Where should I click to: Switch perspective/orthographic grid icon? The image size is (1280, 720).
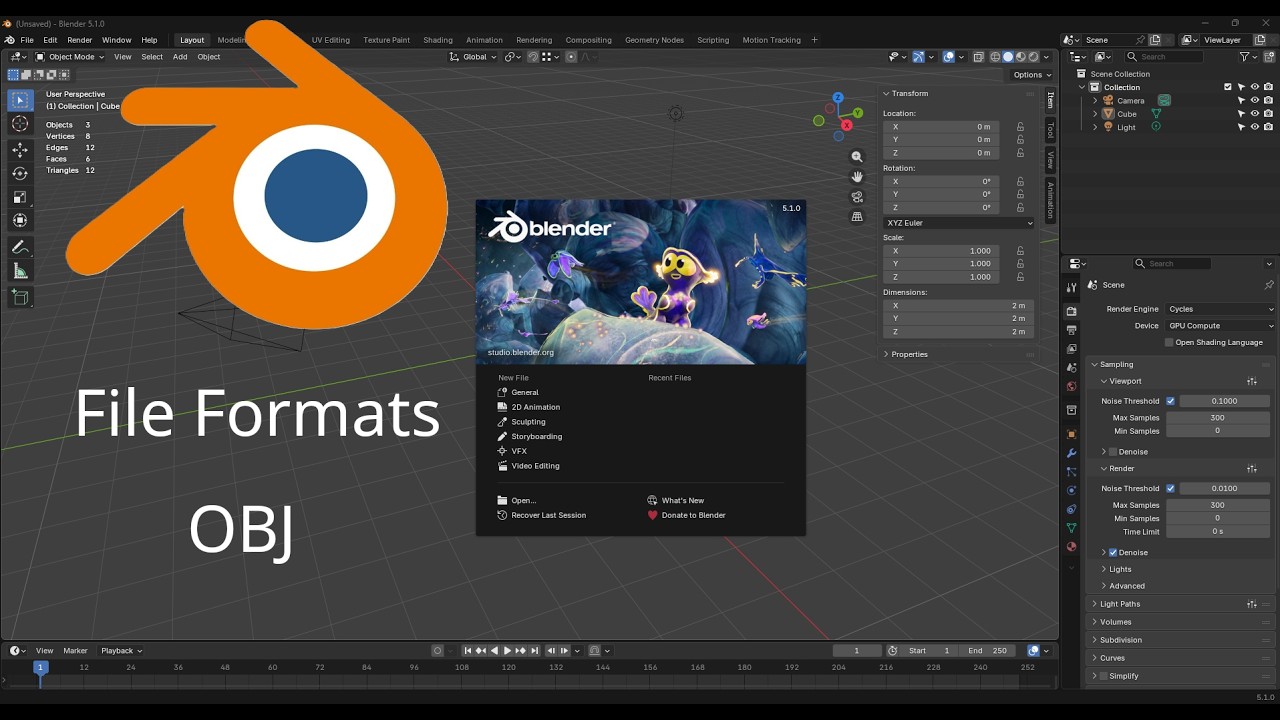(857, 217)
